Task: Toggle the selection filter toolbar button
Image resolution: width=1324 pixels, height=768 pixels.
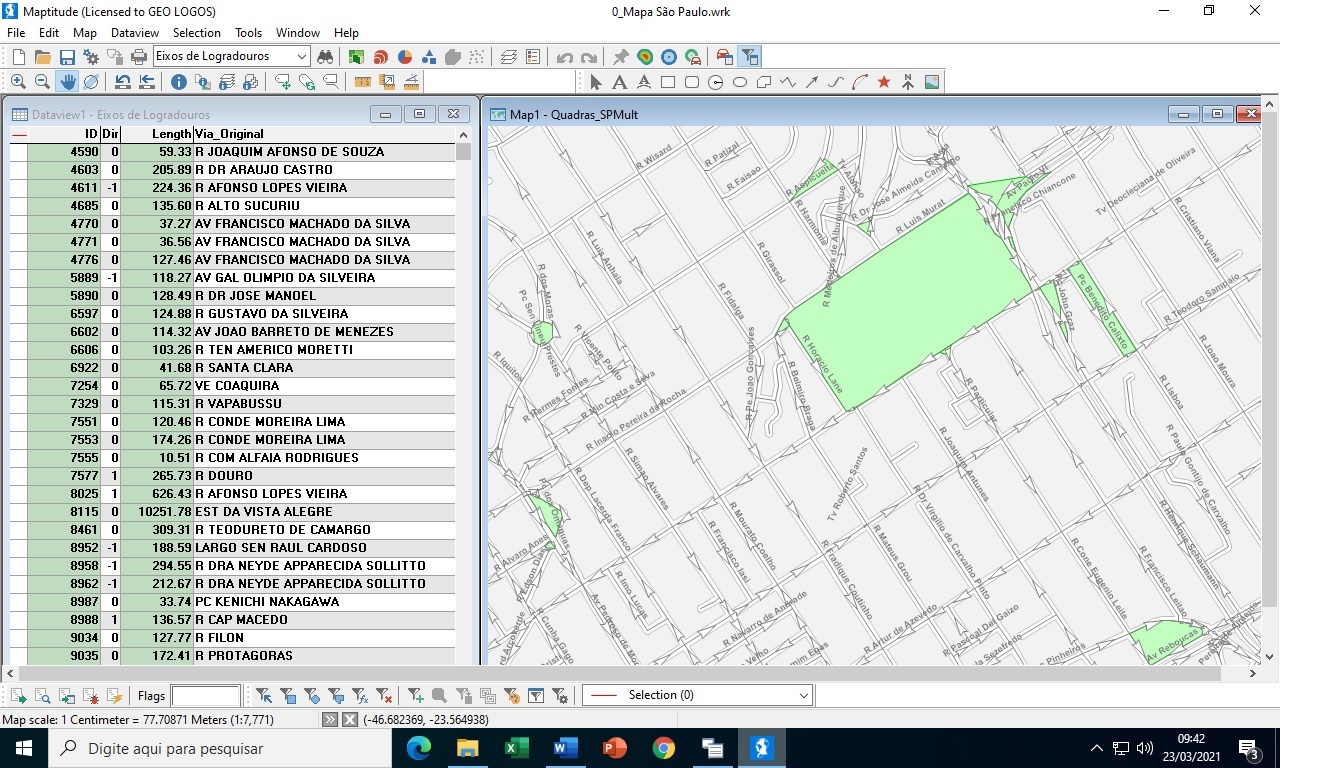Action: pyautogui.click(x=749, y=57)
